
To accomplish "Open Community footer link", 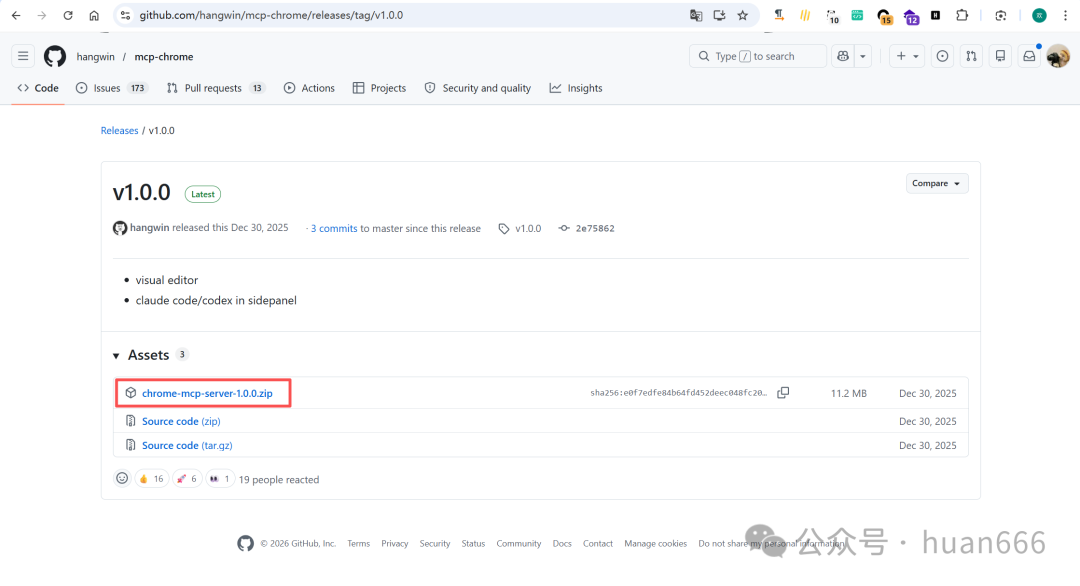I will click(519, 543).
